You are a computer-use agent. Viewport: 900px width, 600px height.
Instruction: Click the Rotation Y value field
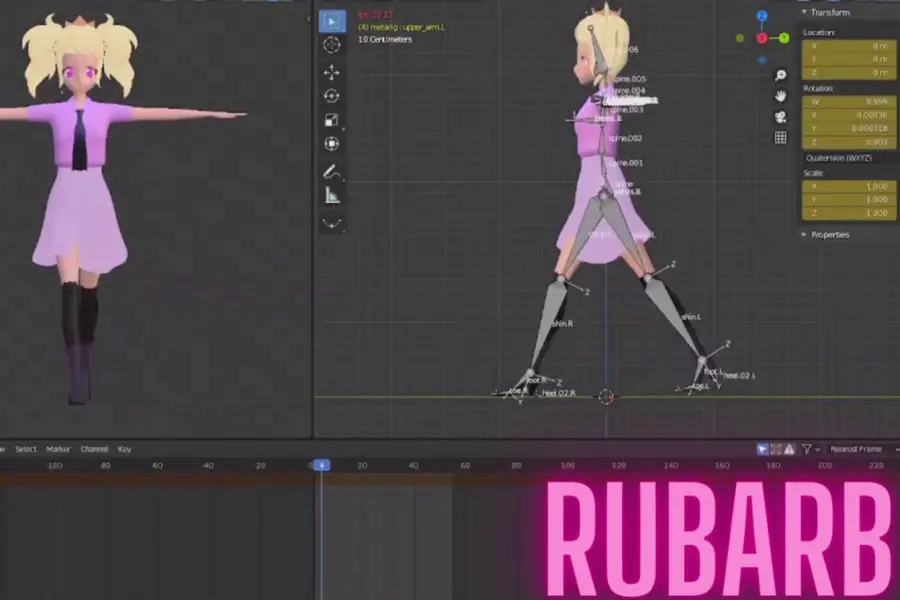pos(849,129)
